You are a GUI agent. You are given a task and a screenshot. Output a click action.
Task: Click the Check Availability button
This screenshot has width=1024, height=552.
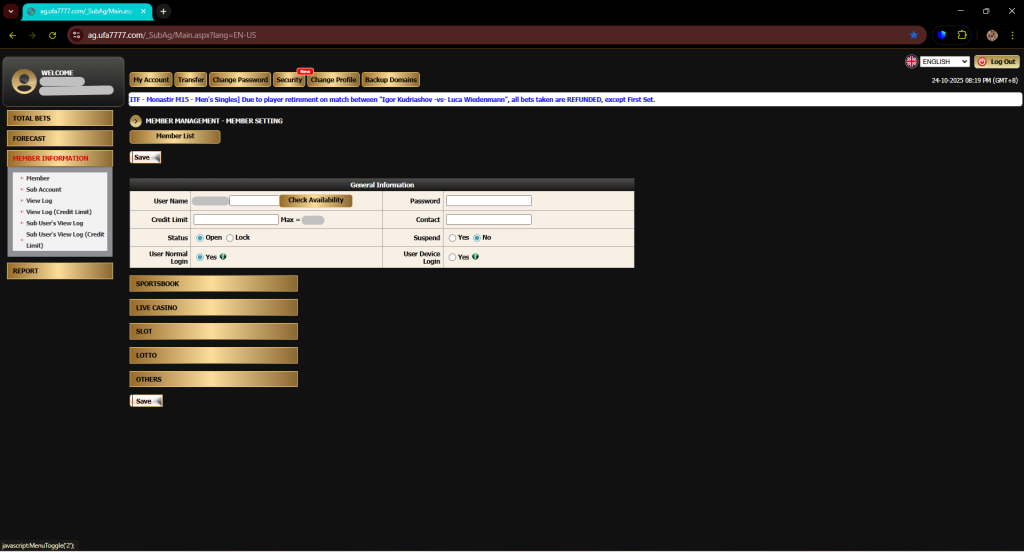tap(315, 200)
